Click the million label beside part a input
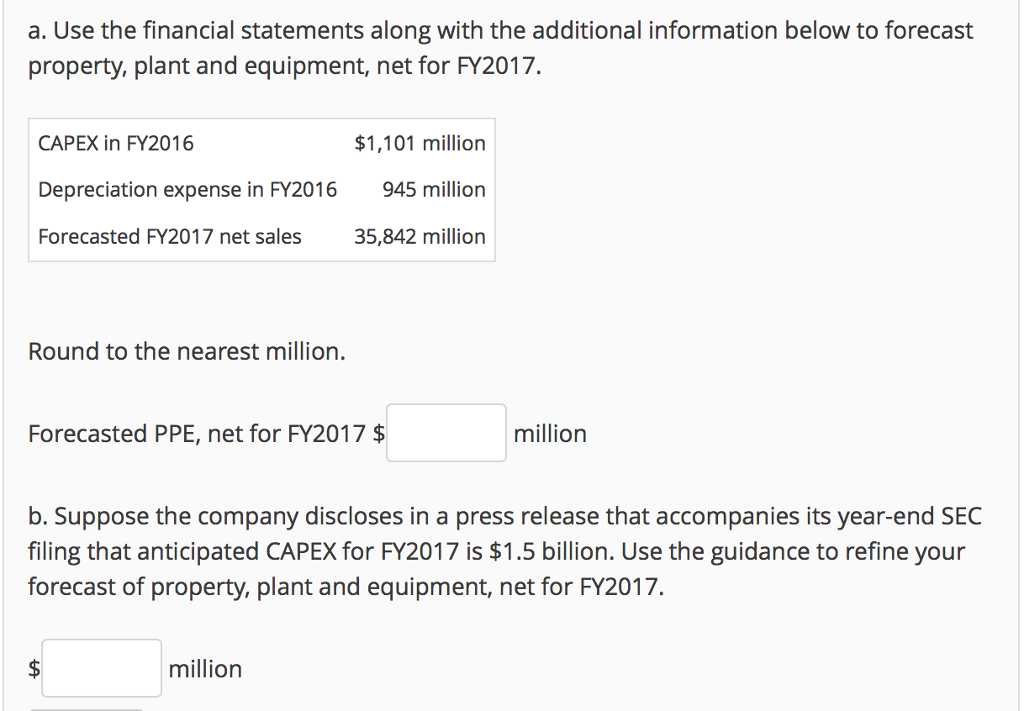The image size is (1024, 711). point(550,432)
